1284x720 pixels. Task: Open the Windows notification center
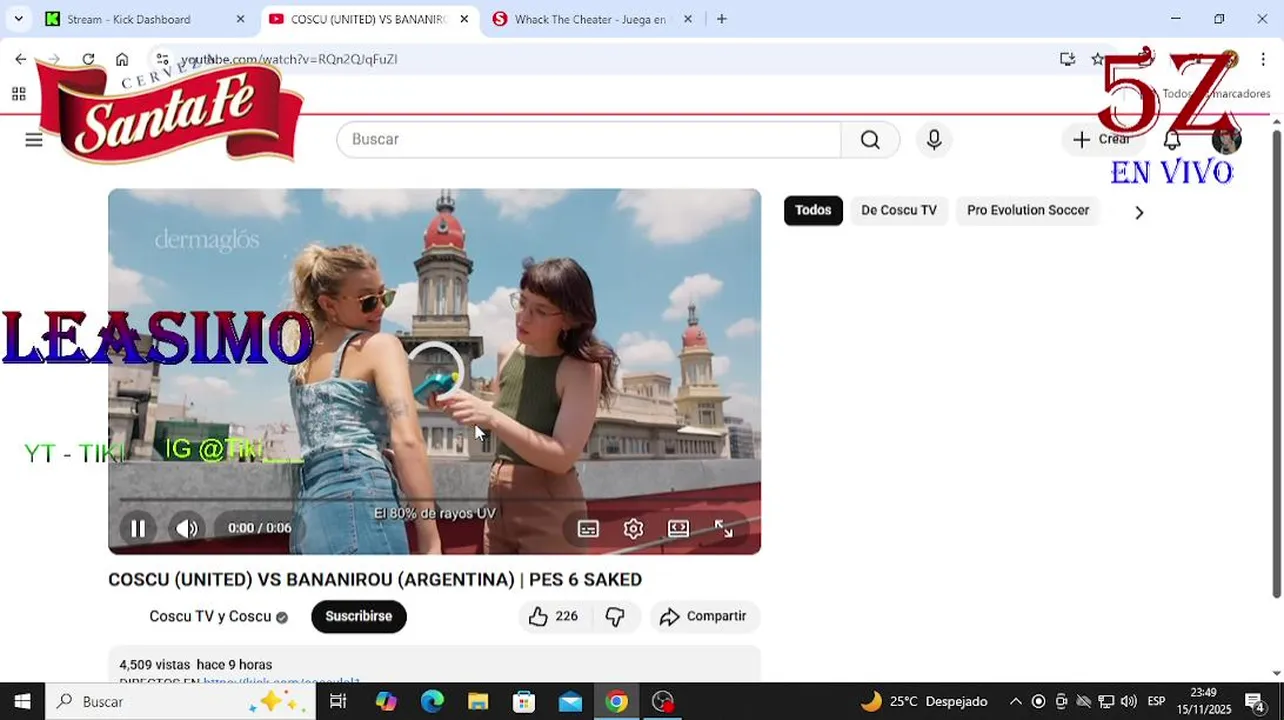[1255, 701]
